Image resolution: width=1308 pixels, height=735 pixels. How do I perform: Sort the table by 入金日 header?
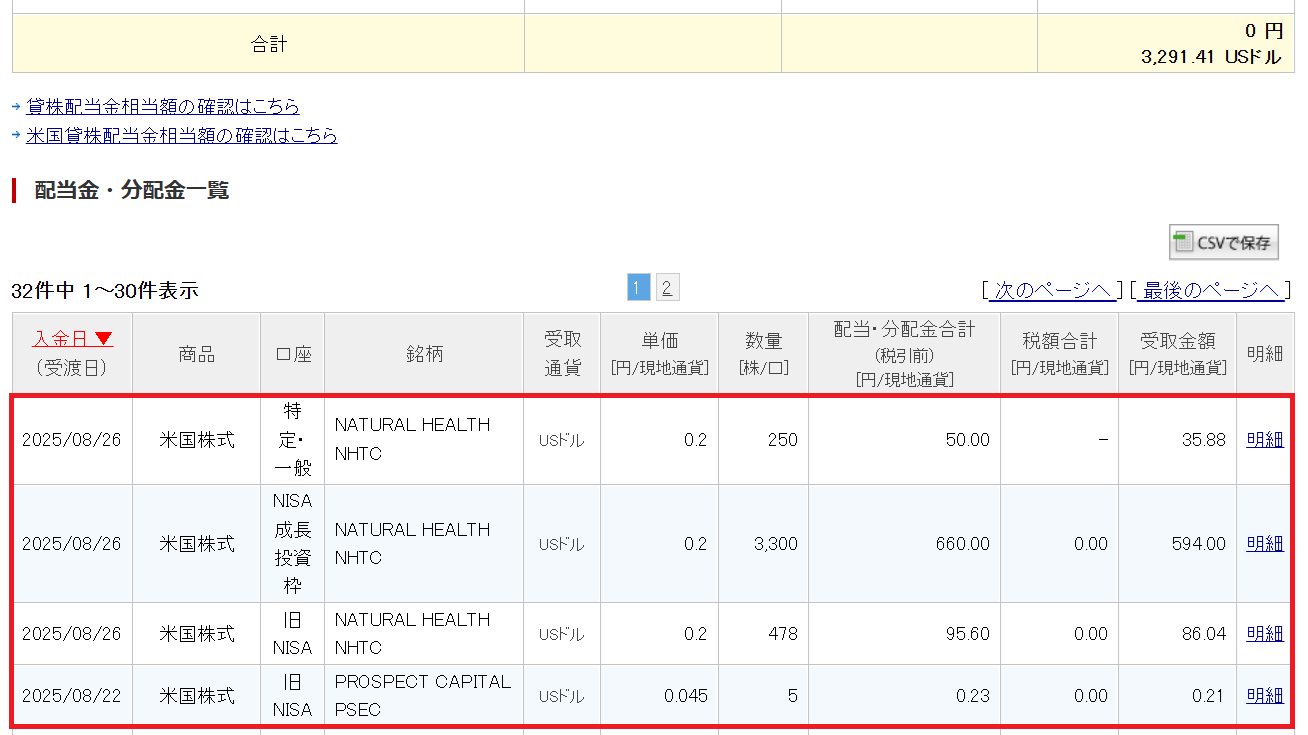[x=72, y=339]
